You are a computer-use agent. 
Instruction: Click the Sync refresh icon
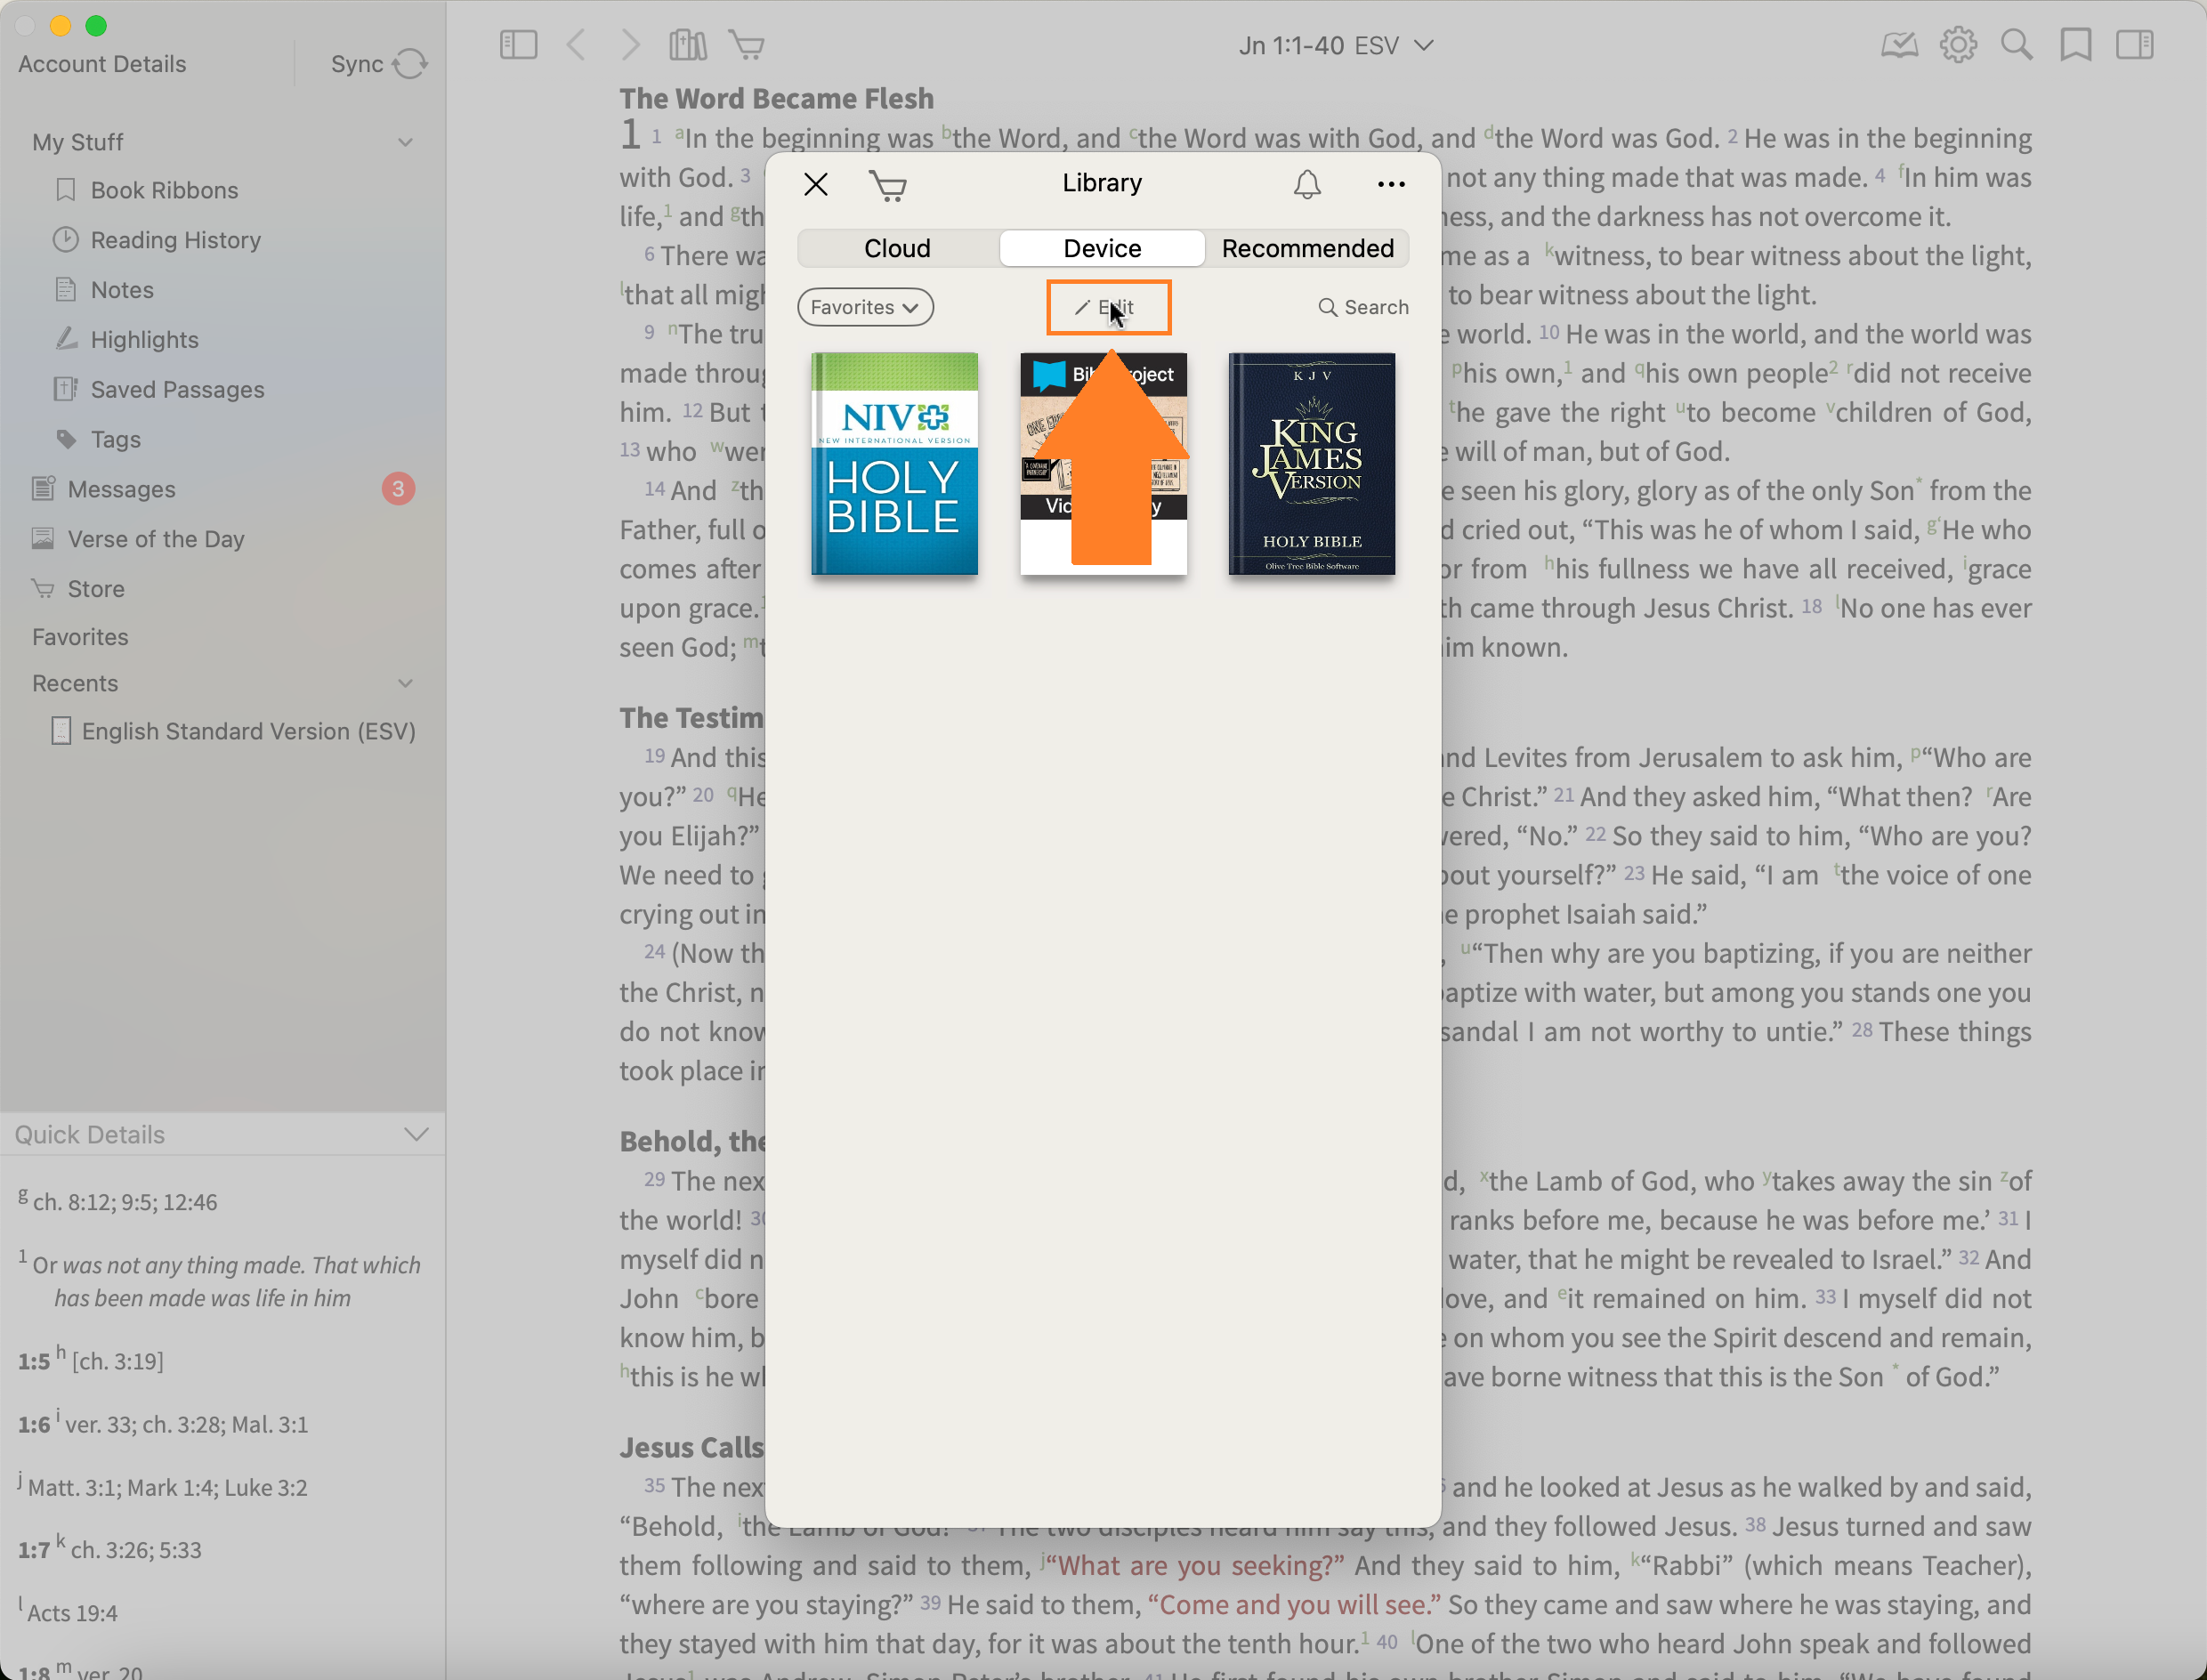(409, 64)
